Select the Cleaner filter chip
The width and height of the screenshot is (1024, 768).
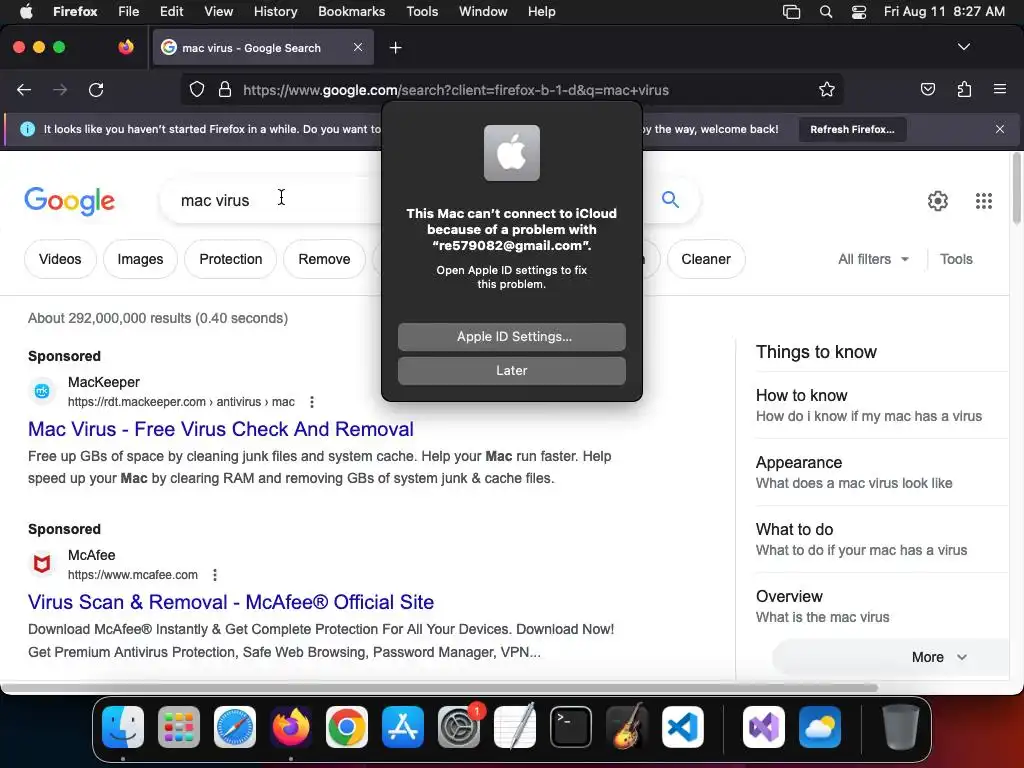705,259
